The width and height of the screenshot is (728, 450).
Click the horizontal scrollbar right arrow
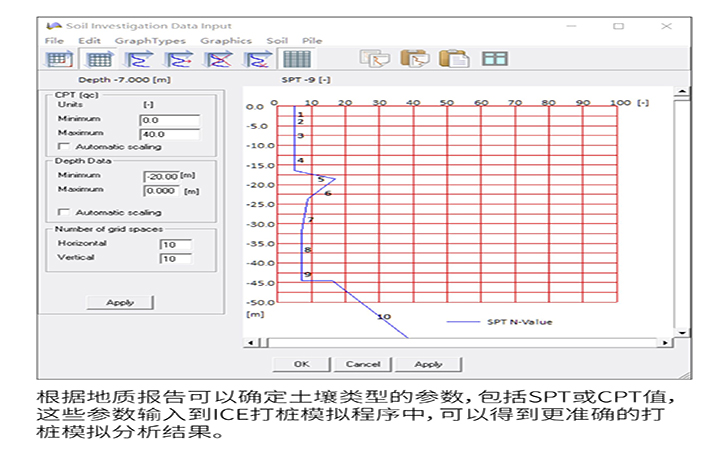tap(666, 343)
